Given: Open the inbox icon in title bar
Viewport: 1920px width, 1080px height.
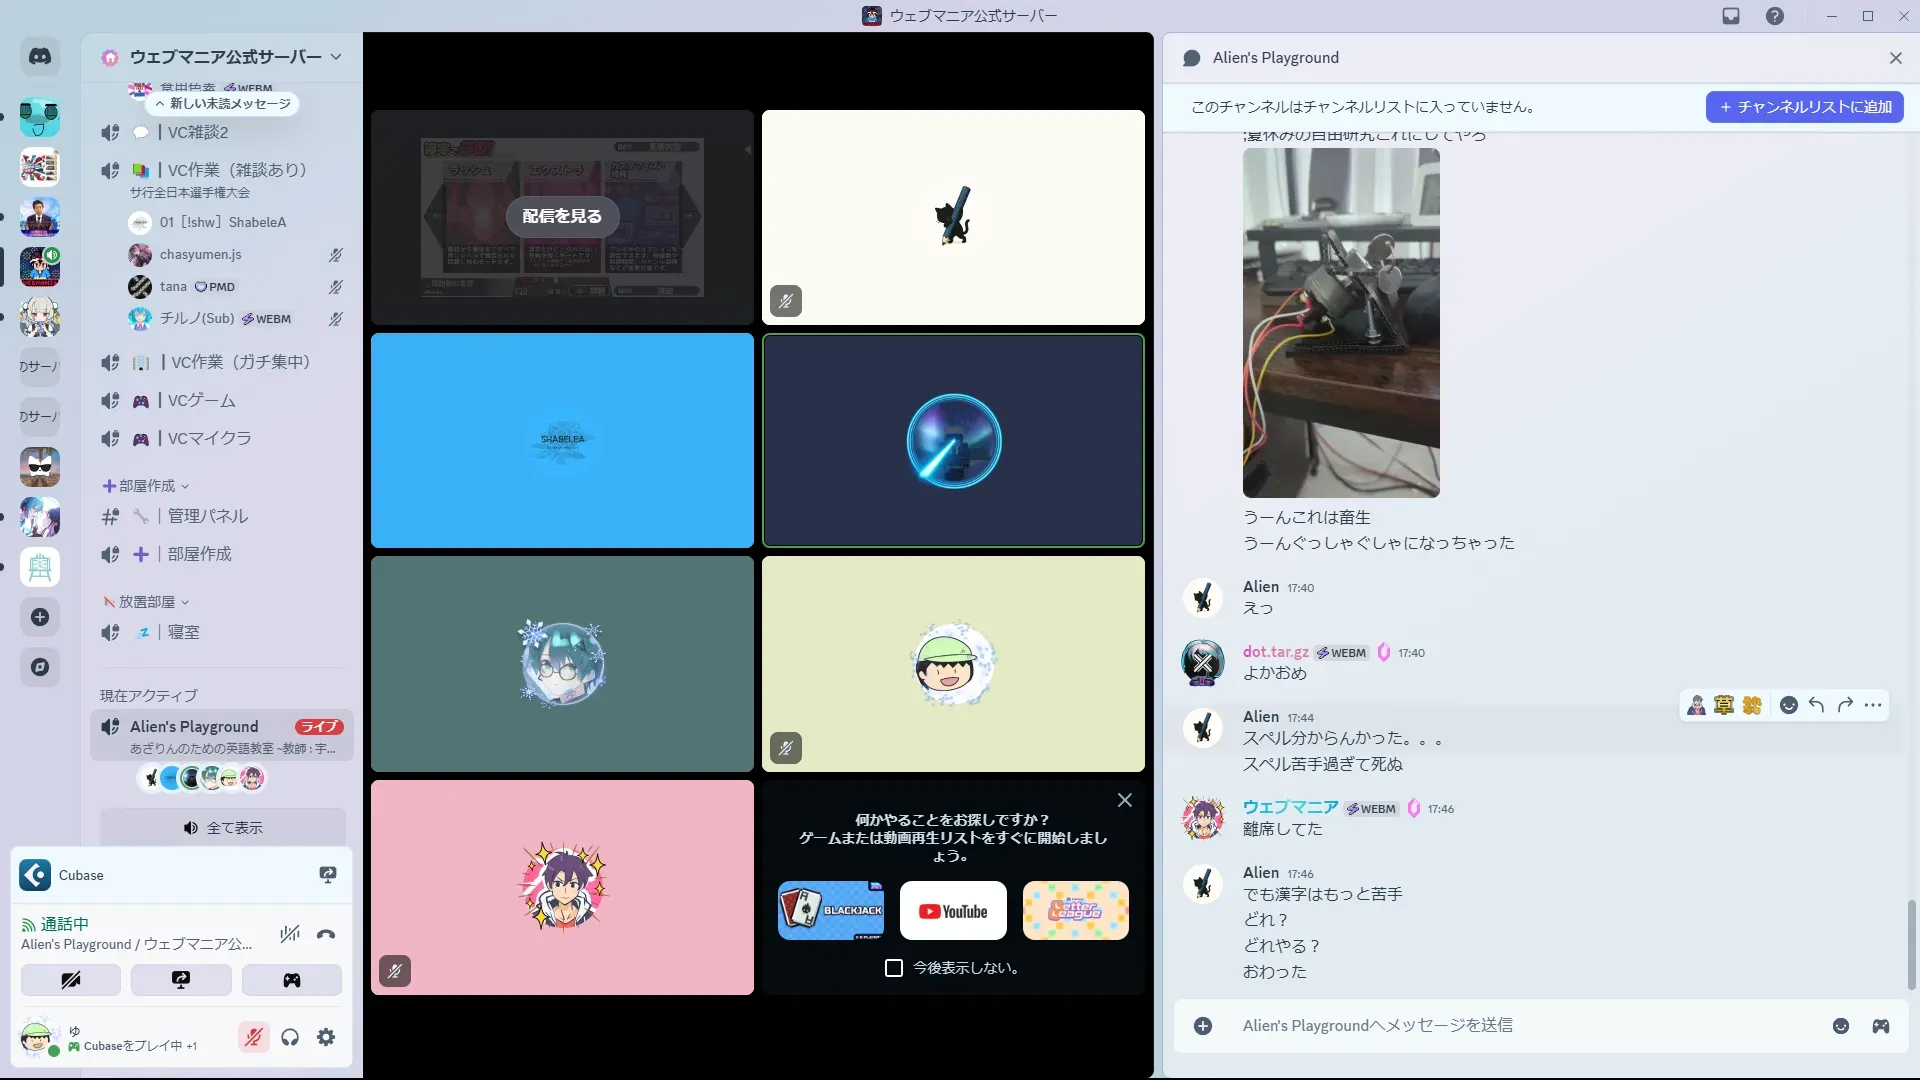Looking at the screenshot, I should pos(1731,16).
